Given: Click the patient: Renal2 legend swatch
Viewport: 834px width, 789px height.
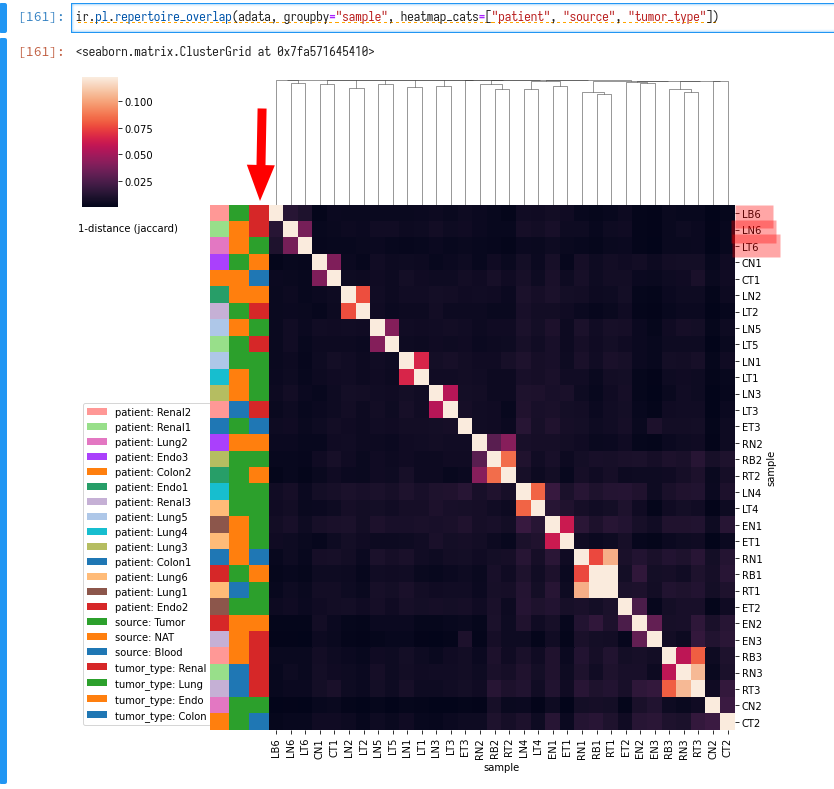Looking at the screenshot, I should (96, 412).
